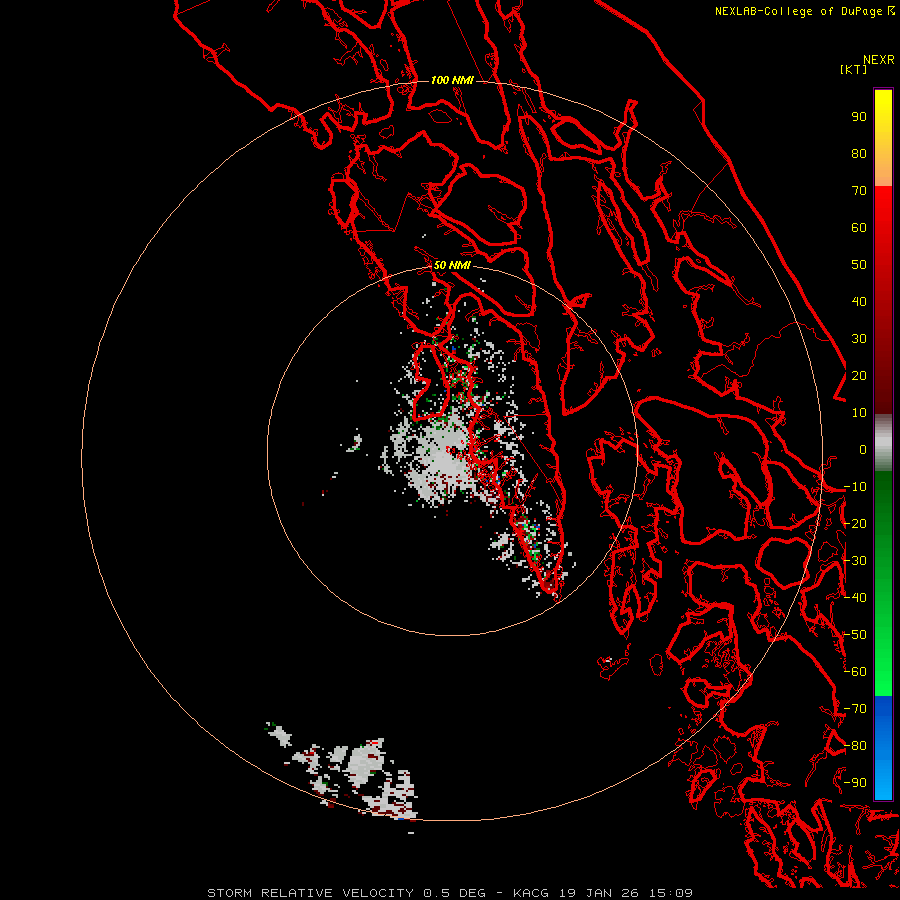
Task: Click the 15:09 timestamp text
Action: pos(671,893)
